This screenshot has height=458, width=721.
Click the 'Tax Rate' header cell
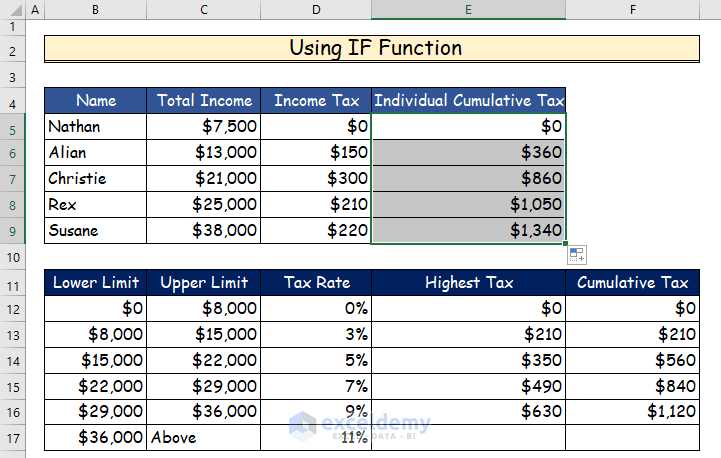pyautogui.click(x=315, y=283)
